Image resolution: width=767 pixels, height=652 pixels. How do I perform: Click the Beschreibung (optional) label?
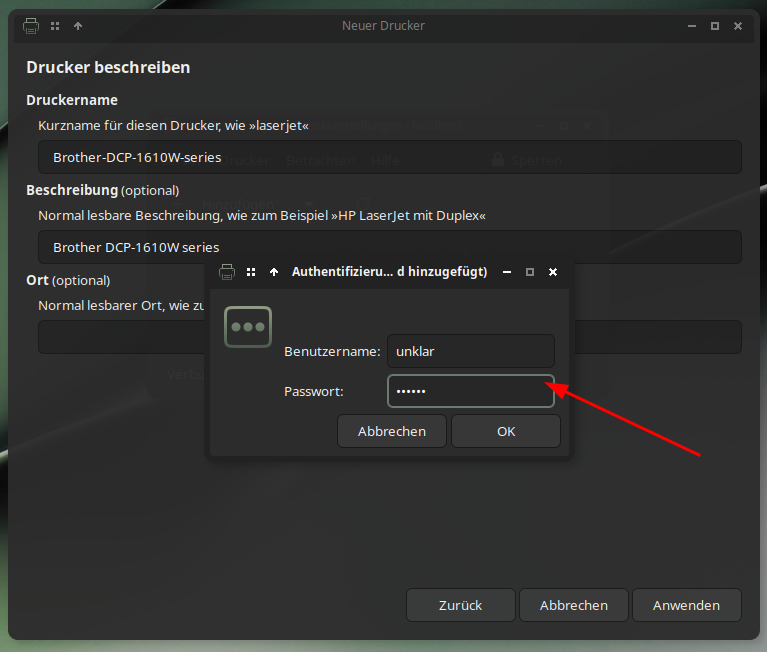(x=103, y=190)
